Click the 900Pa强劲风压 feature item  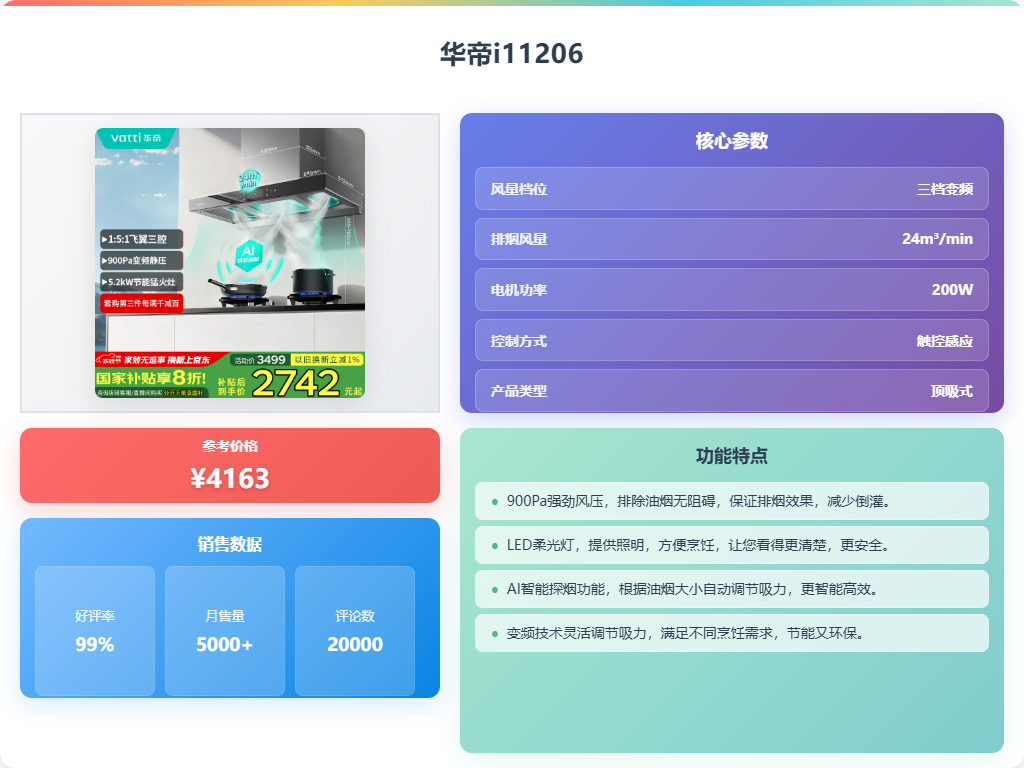coord(731,501)
